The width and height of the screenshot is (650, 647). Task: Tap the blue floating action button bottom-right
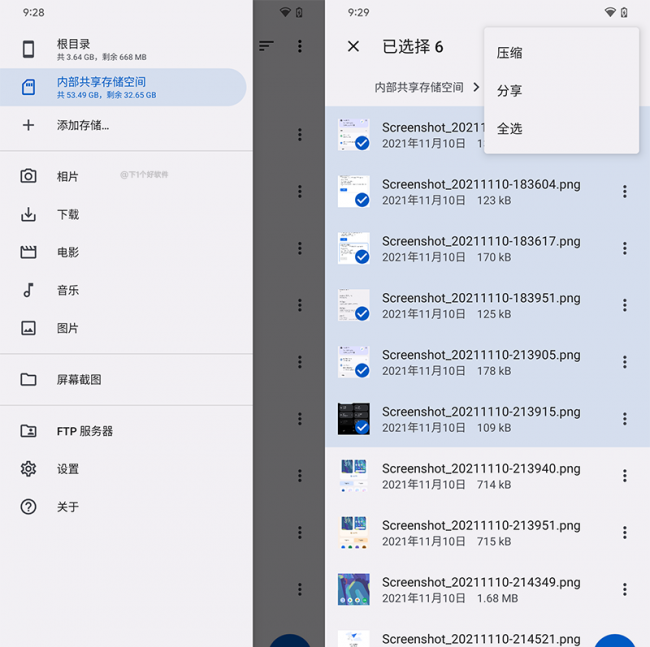pos(615,641)
